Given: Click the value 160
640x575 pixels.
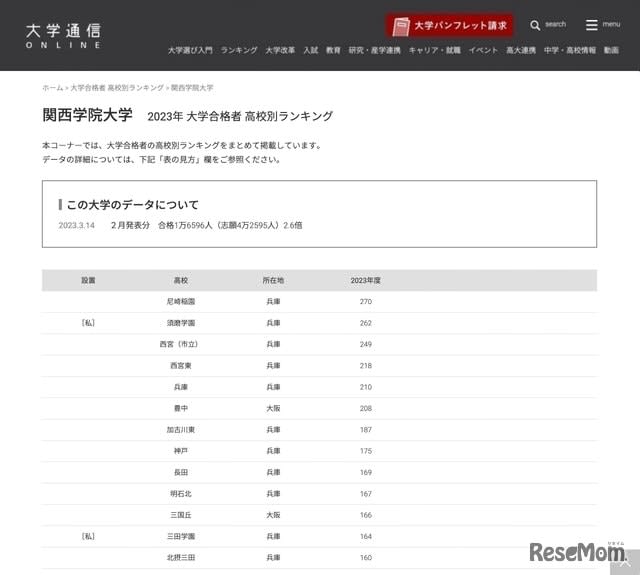Looking at the screenshot, I should (366, 557).
